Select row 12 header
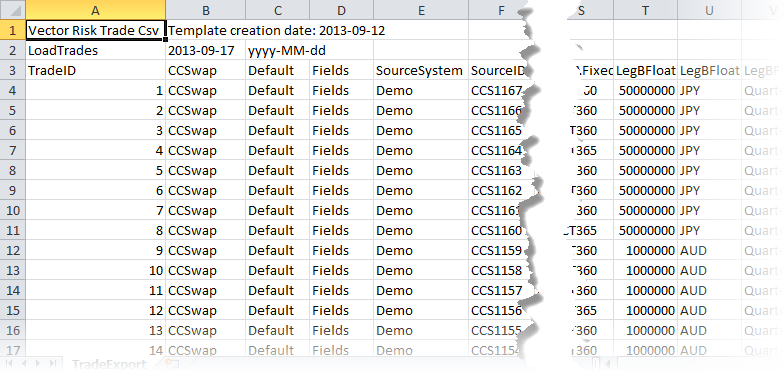 coord(12,250)
